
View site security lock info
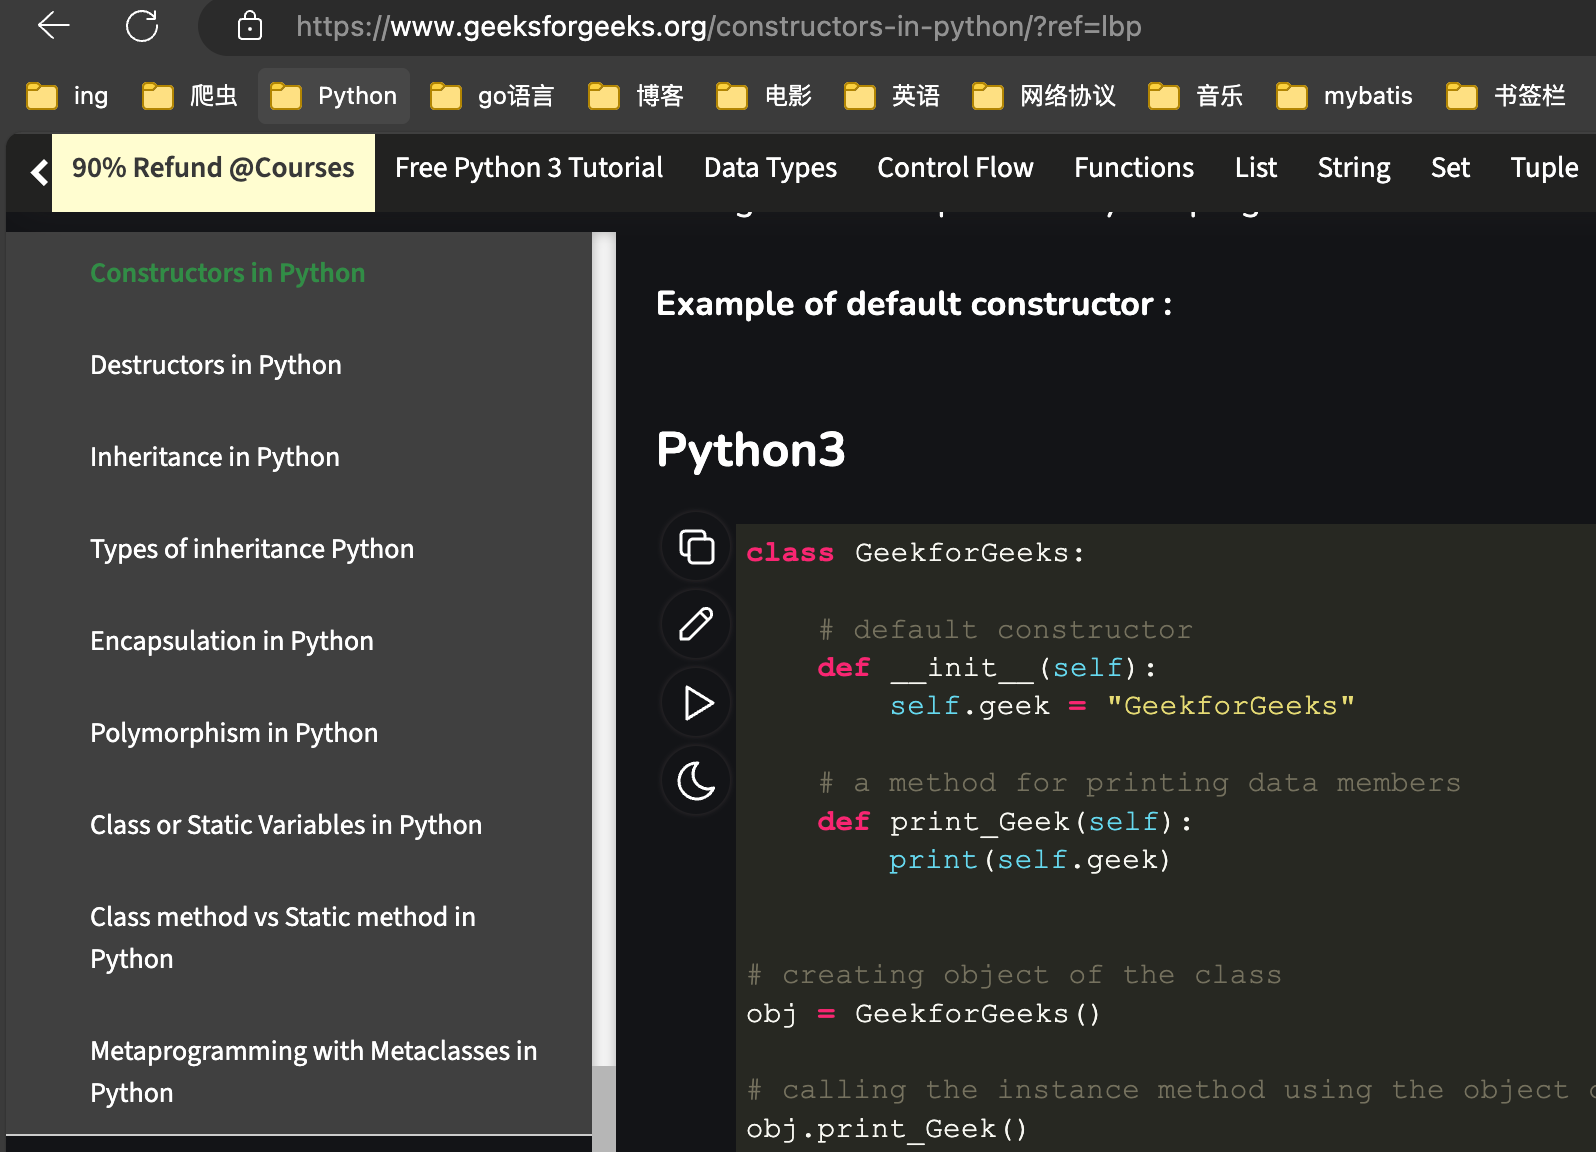coord(250,26)
